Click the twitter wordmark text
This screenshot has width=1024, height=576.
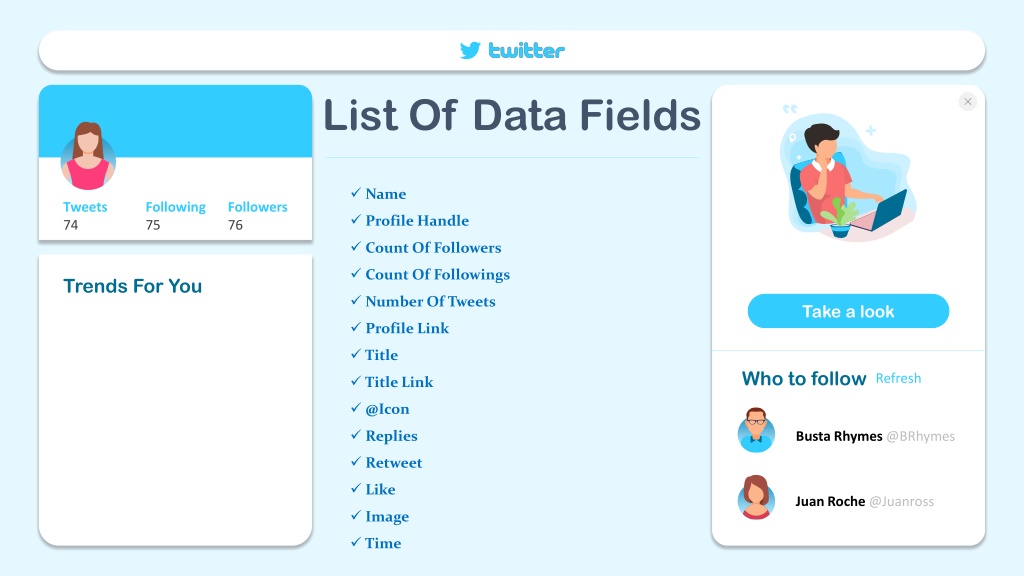pos(526,51)
